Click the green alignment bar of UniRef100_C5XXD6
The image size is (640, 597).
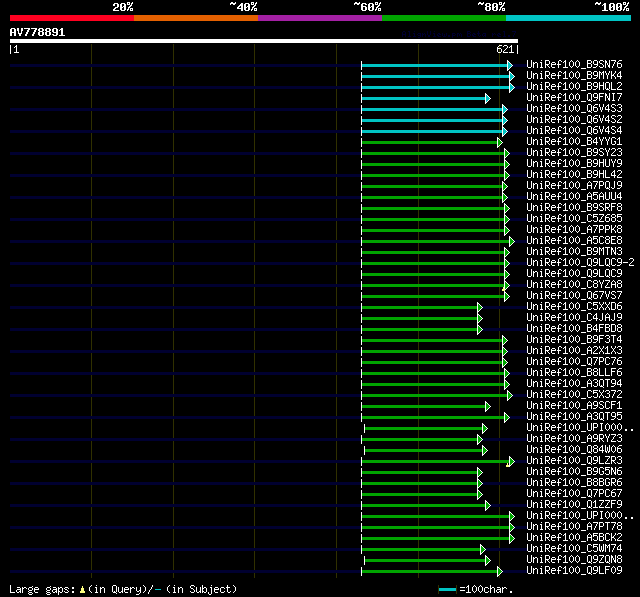(x=422, y=308)
